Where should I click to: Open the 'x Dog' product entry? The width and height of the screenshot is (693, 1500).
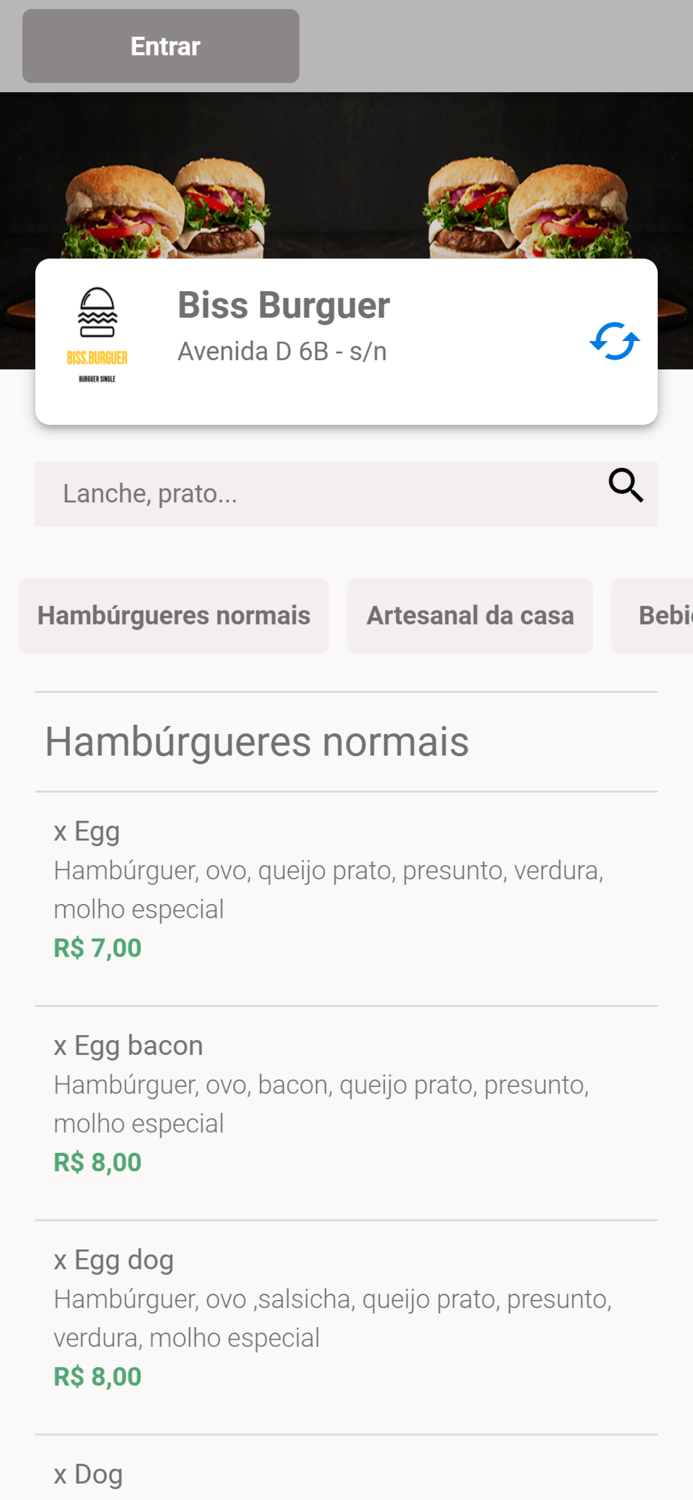pyautogui.click(x=88, y=1473)
